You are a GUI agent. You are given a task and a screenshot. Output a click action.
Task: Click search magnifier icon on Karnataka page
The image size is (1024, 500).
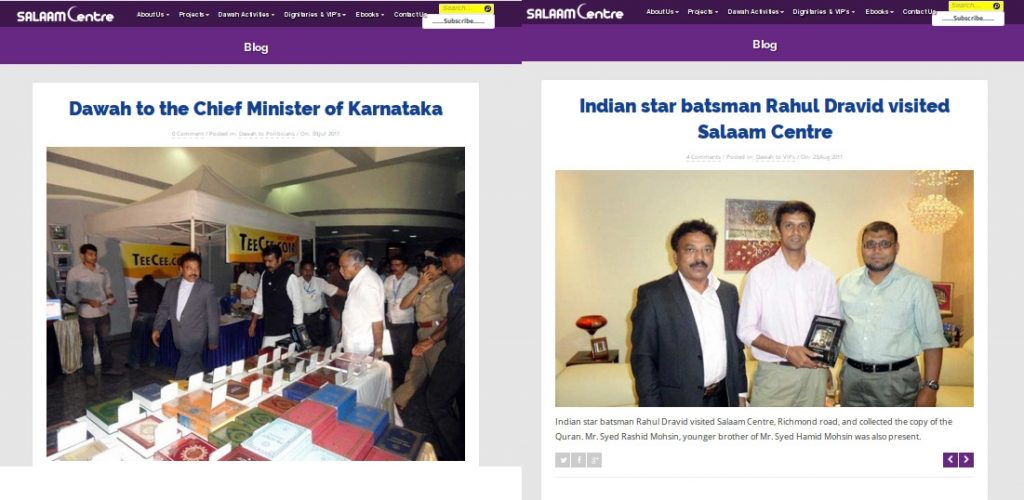pos(488,8)
